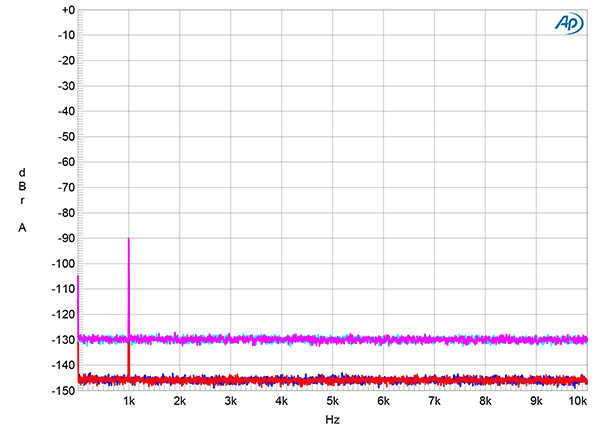Click the "-50" y-axis tick label
Image resolution: width=600 pixels, height=433 pixels.
(x=66, y=137)
